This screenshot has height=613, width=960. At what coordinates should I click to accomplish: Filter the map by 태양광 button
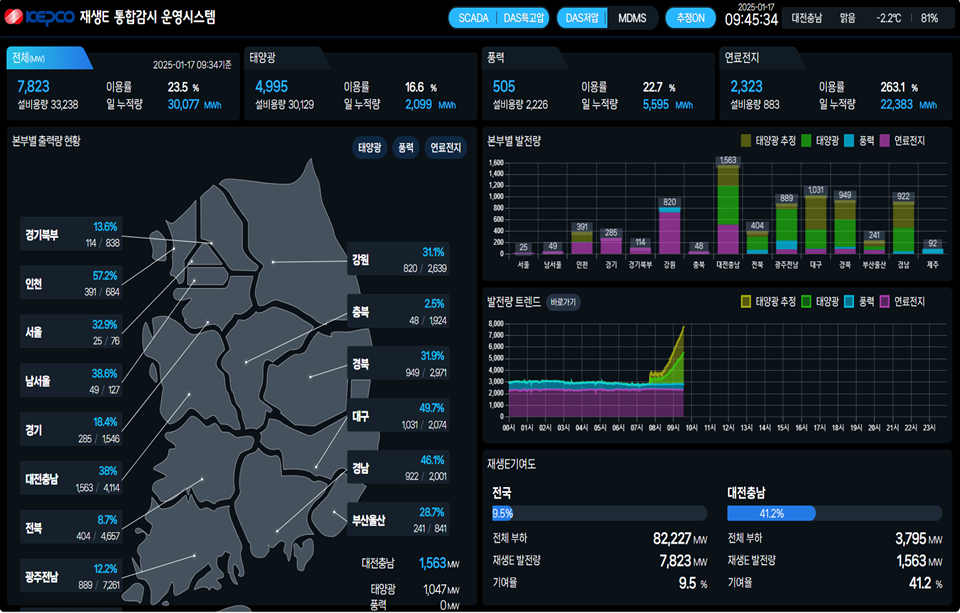coord(370,148)
